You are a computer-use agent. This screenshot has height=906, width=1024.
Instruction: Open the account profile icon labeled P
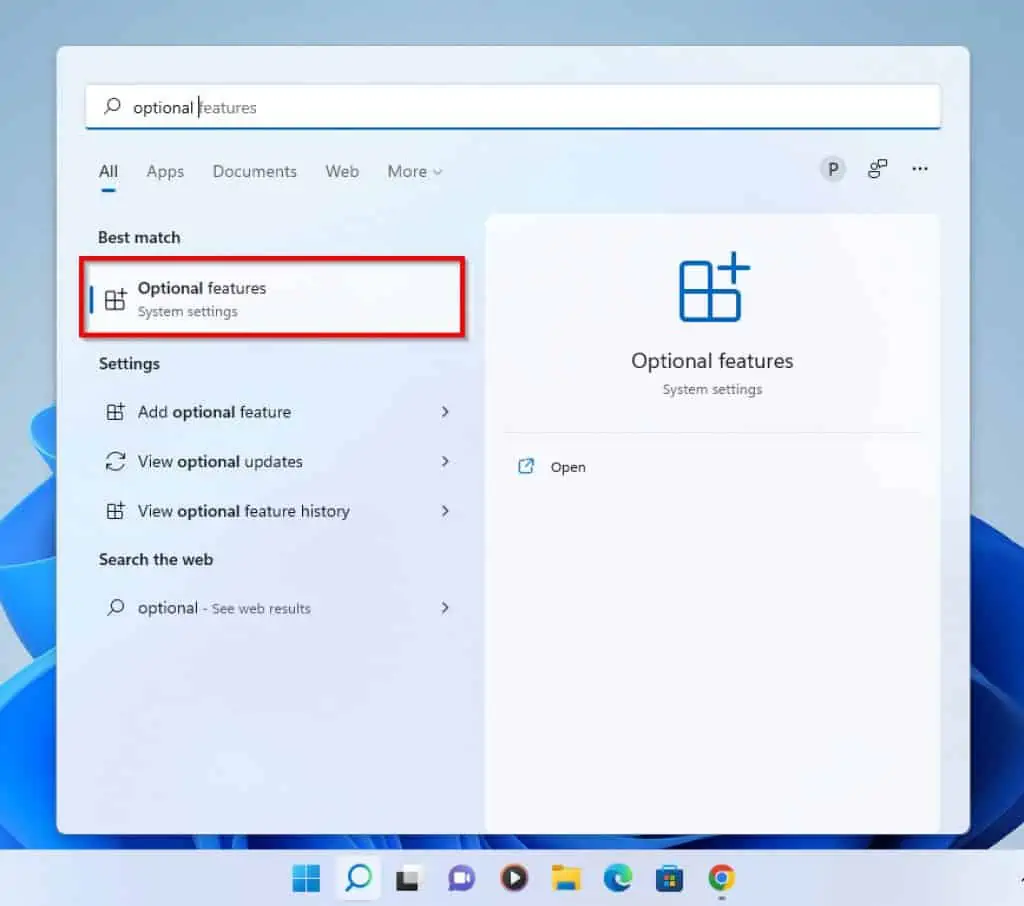pos(832,169)
